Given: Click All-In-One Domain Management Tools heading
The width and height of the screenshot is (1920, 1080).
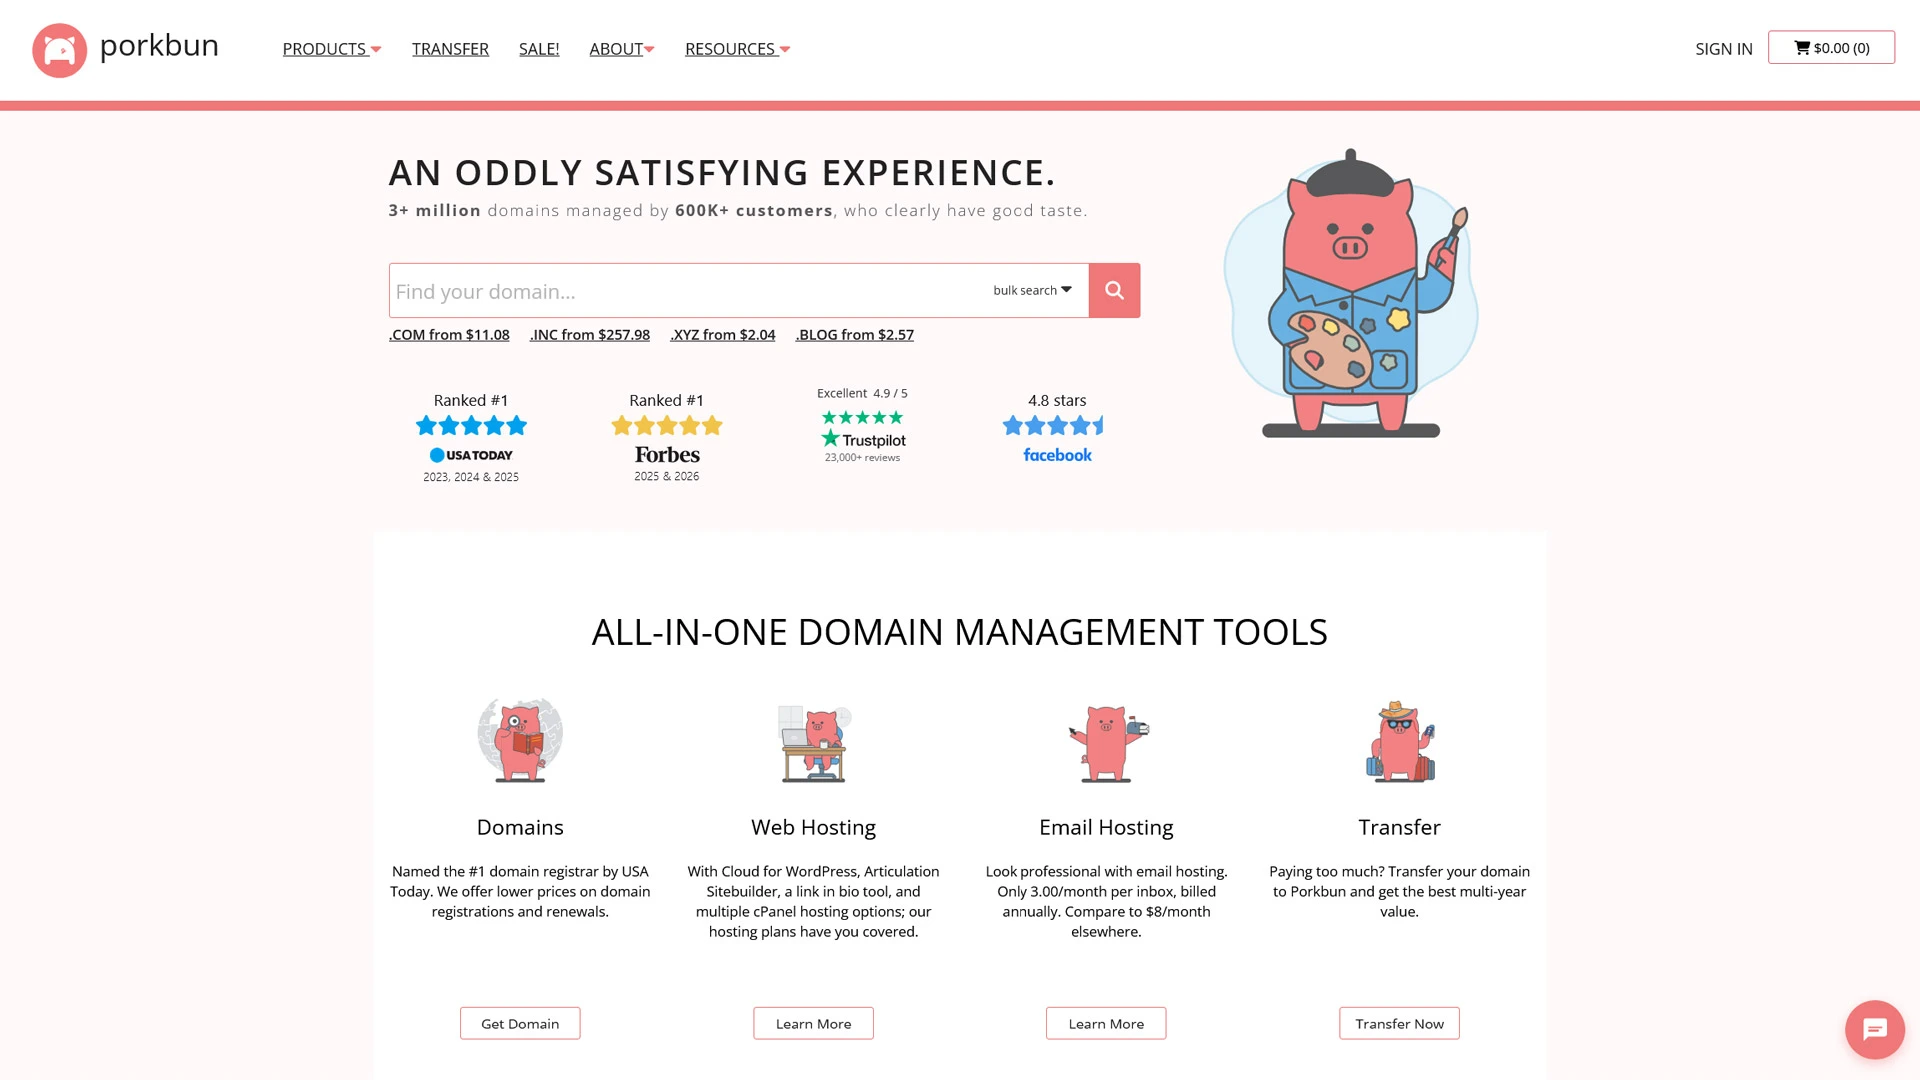Looking at the screenshot, I should (960, 632).
